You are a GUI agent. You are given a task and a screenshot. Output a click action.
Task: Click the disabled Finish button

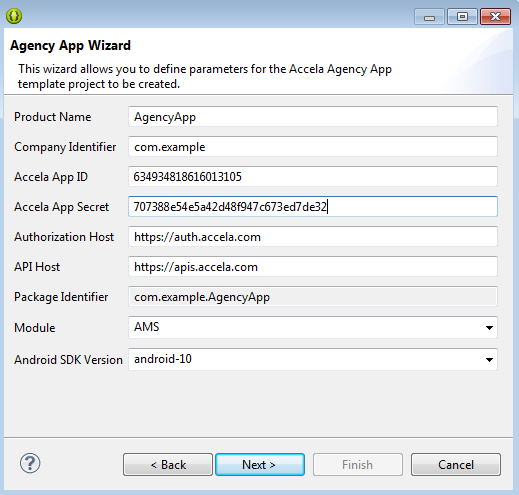358,464
